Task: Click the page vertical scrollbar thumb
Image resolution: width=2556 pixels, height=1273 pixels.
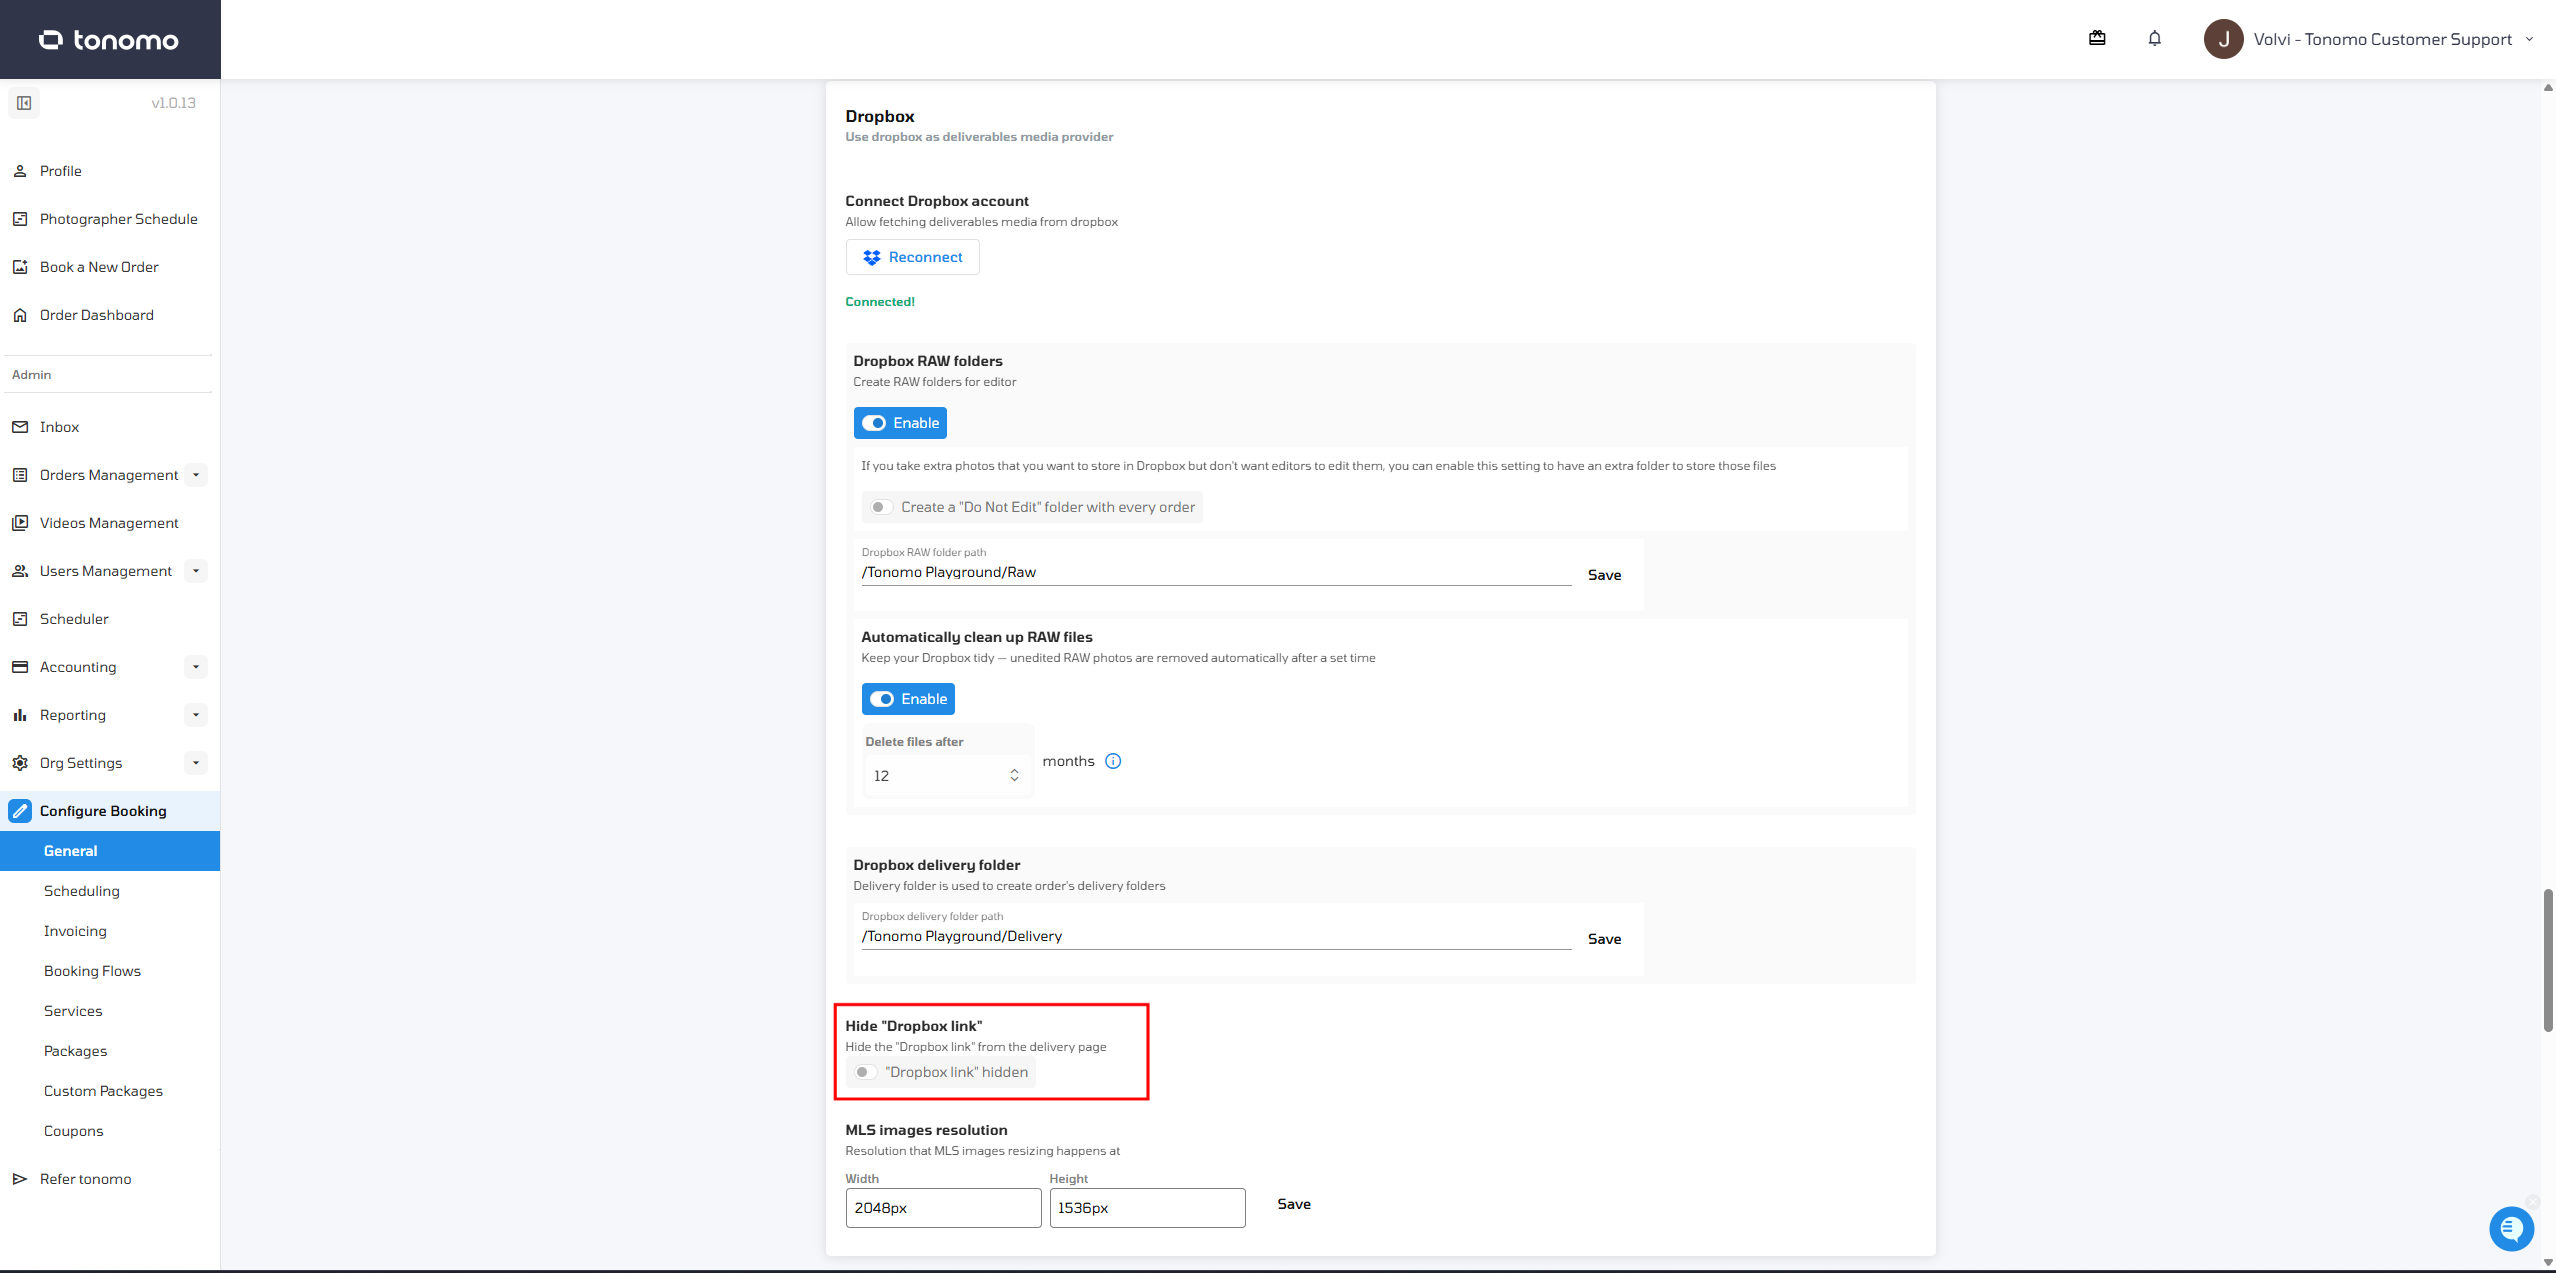Action: (2548, 960)
